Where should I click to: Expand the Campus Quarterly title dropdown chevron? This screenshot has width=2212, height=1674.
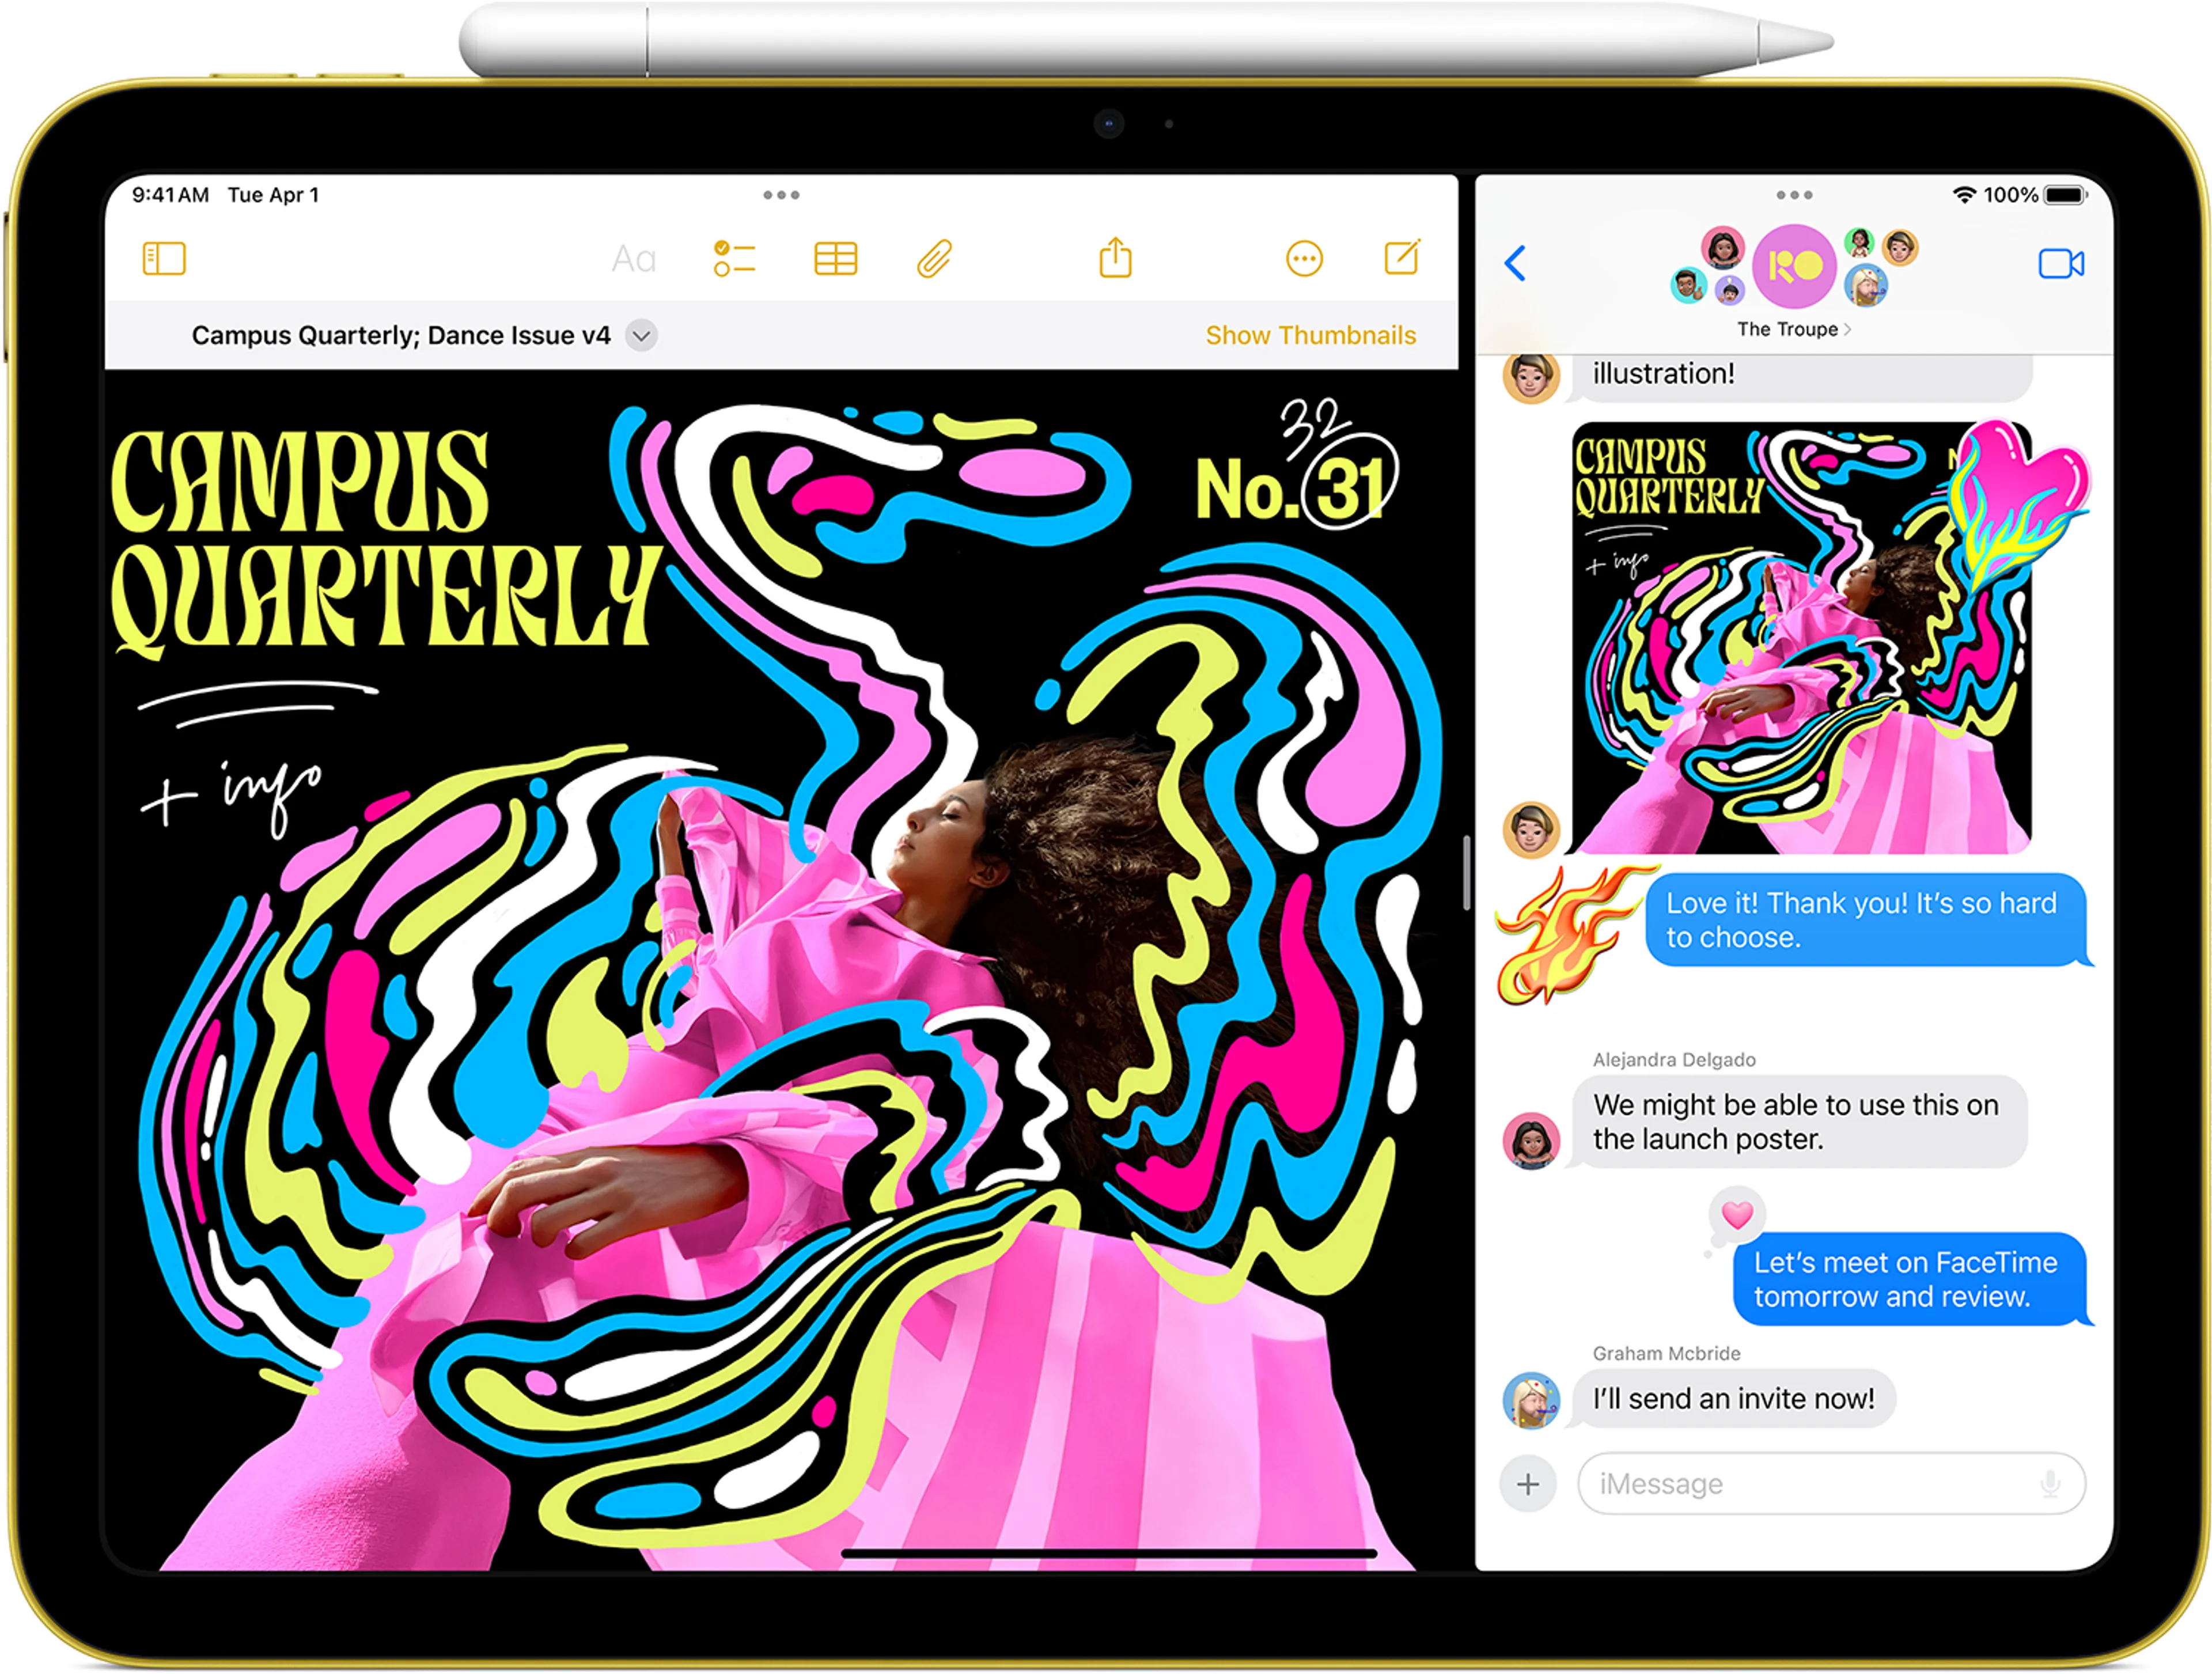(642, 336)
